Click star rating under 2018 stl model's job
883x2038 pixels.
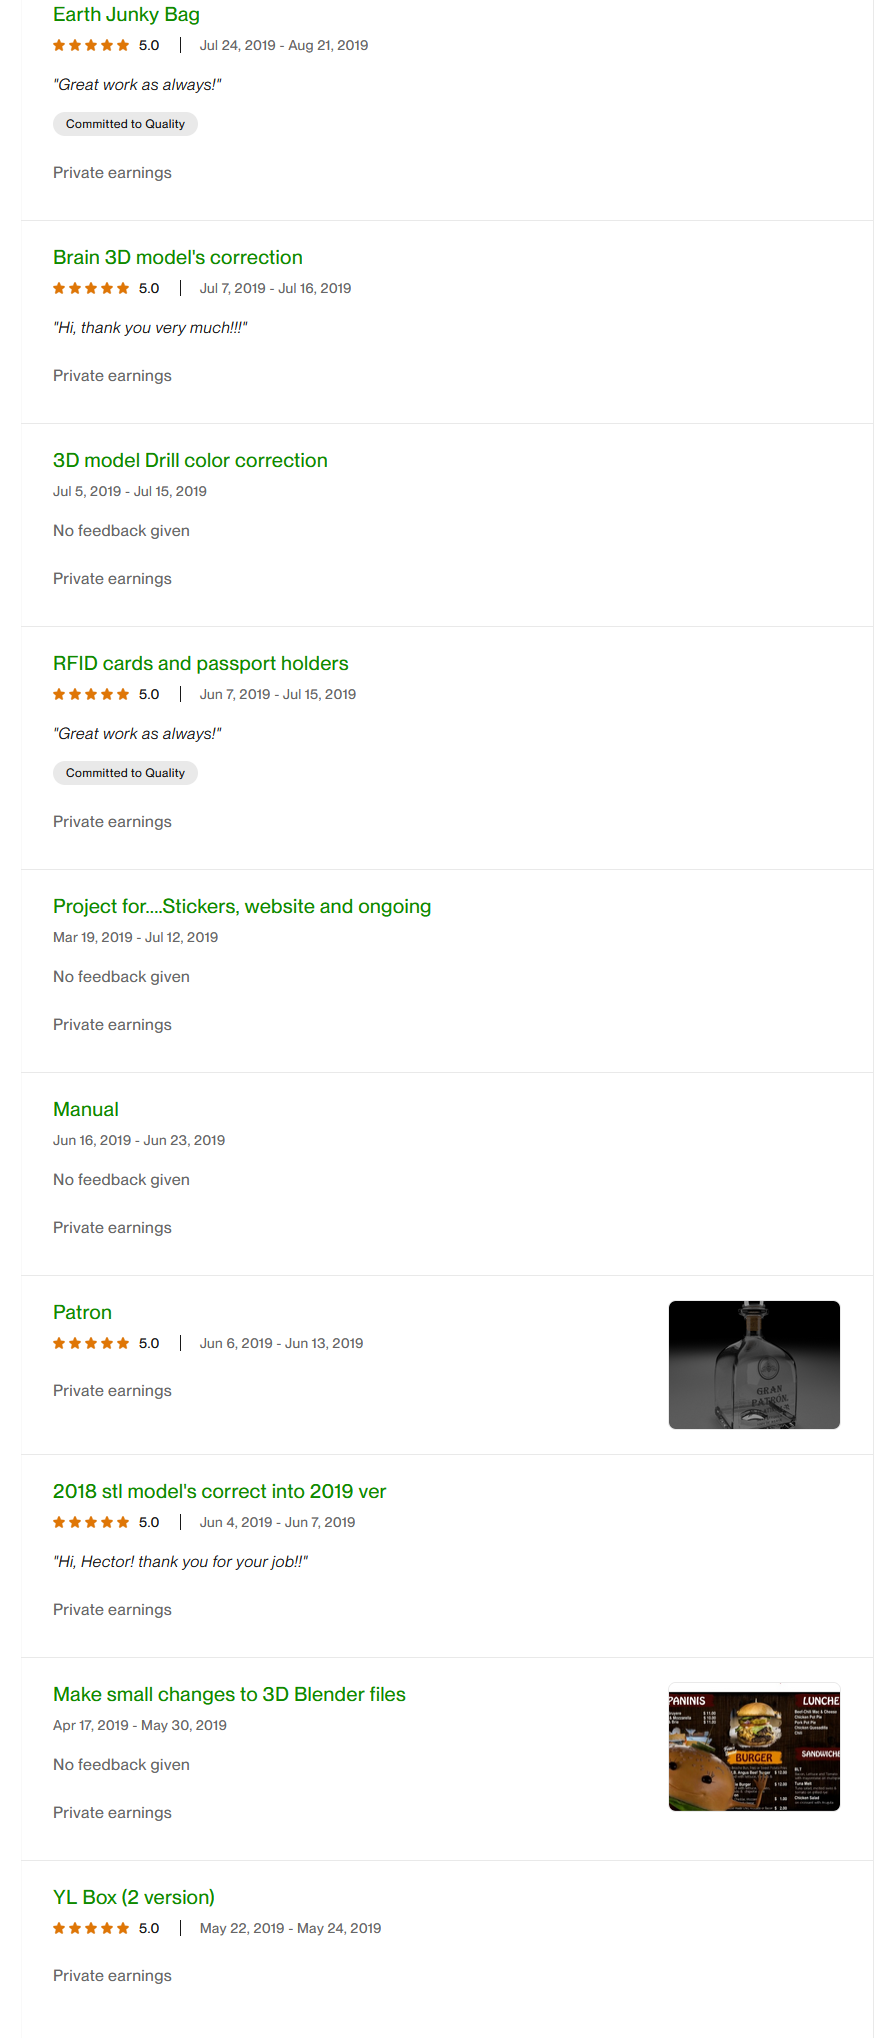click(91, 1523)
